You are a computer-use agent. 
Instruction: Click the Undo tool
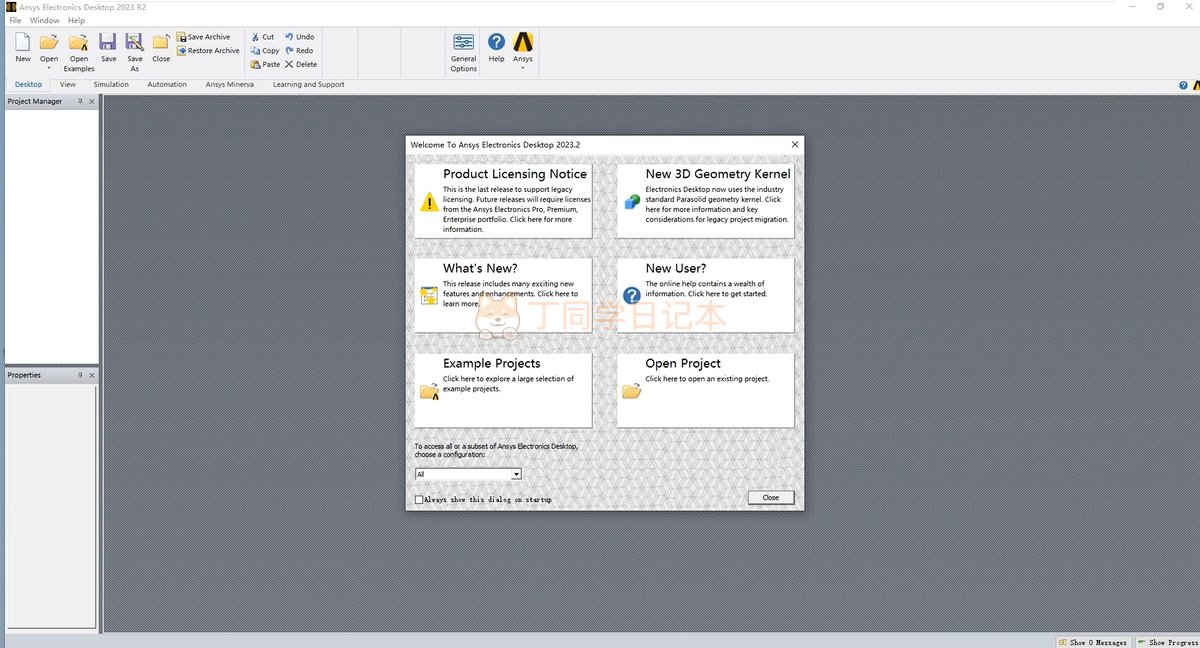click(300, 37)
